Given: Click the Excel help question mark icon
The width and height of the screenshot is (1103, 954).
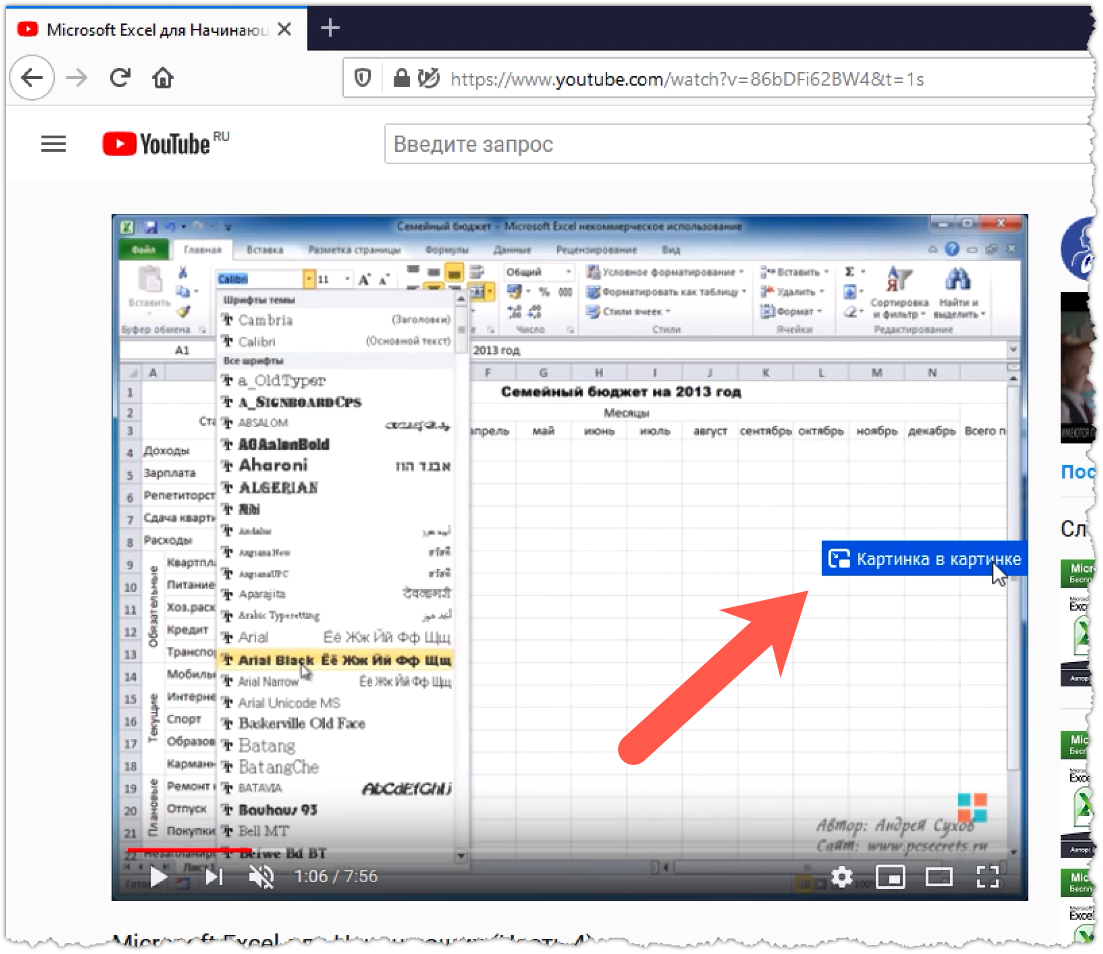Looking at the screenshot, I should 952,249.
